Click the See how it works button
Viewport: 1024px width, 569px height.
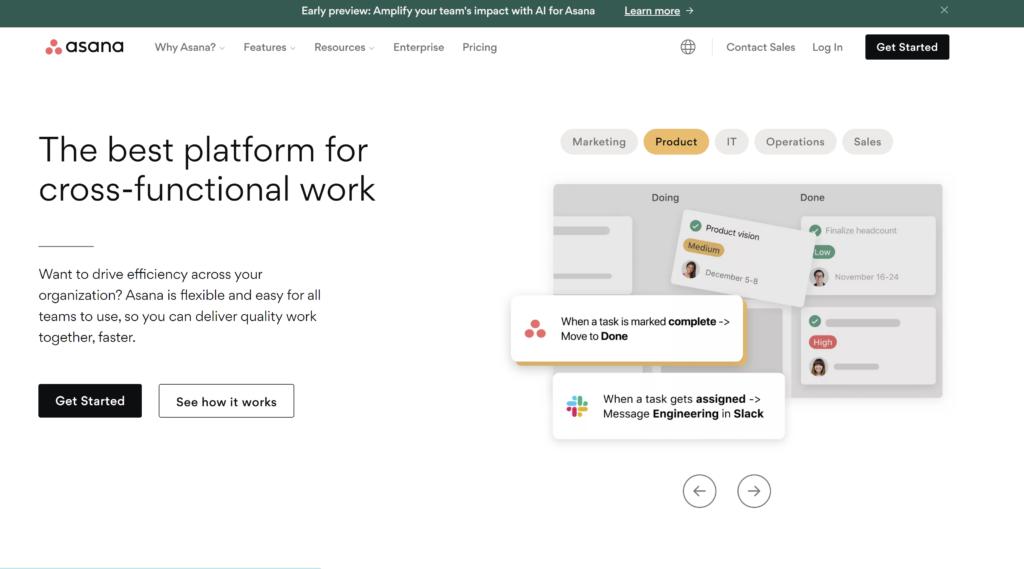click(226, 401)
